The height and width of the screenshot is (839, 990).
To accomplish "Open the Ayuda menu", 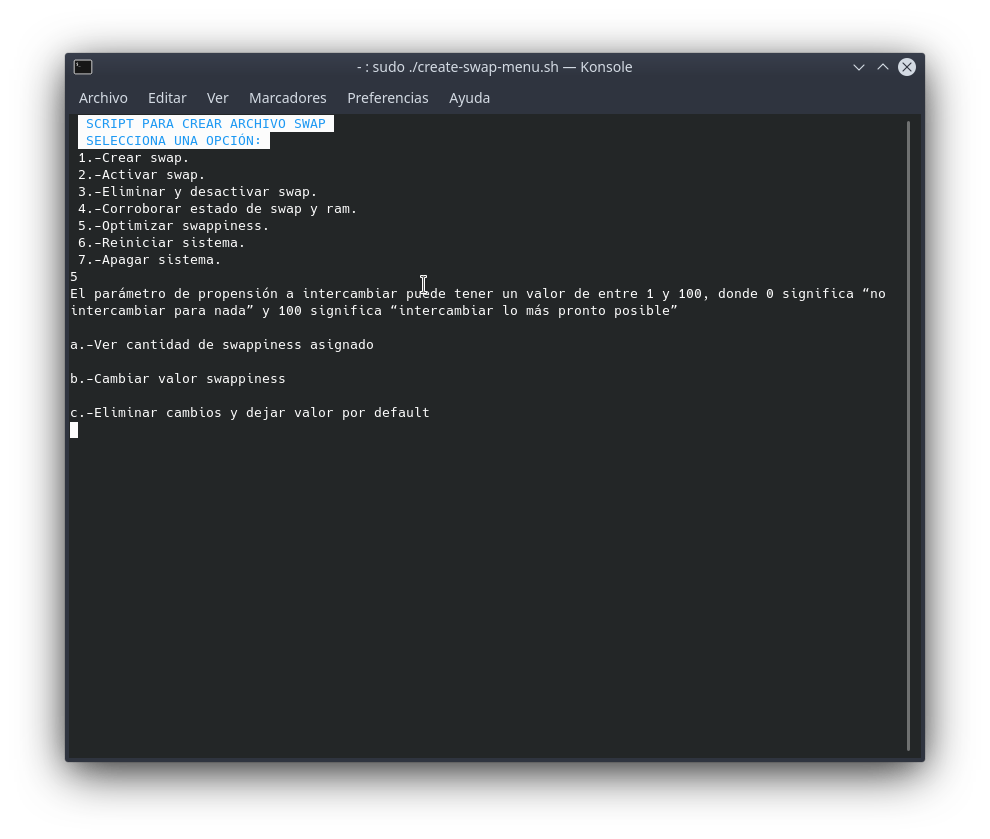I will pyautogui.click(x=469, y=98).
